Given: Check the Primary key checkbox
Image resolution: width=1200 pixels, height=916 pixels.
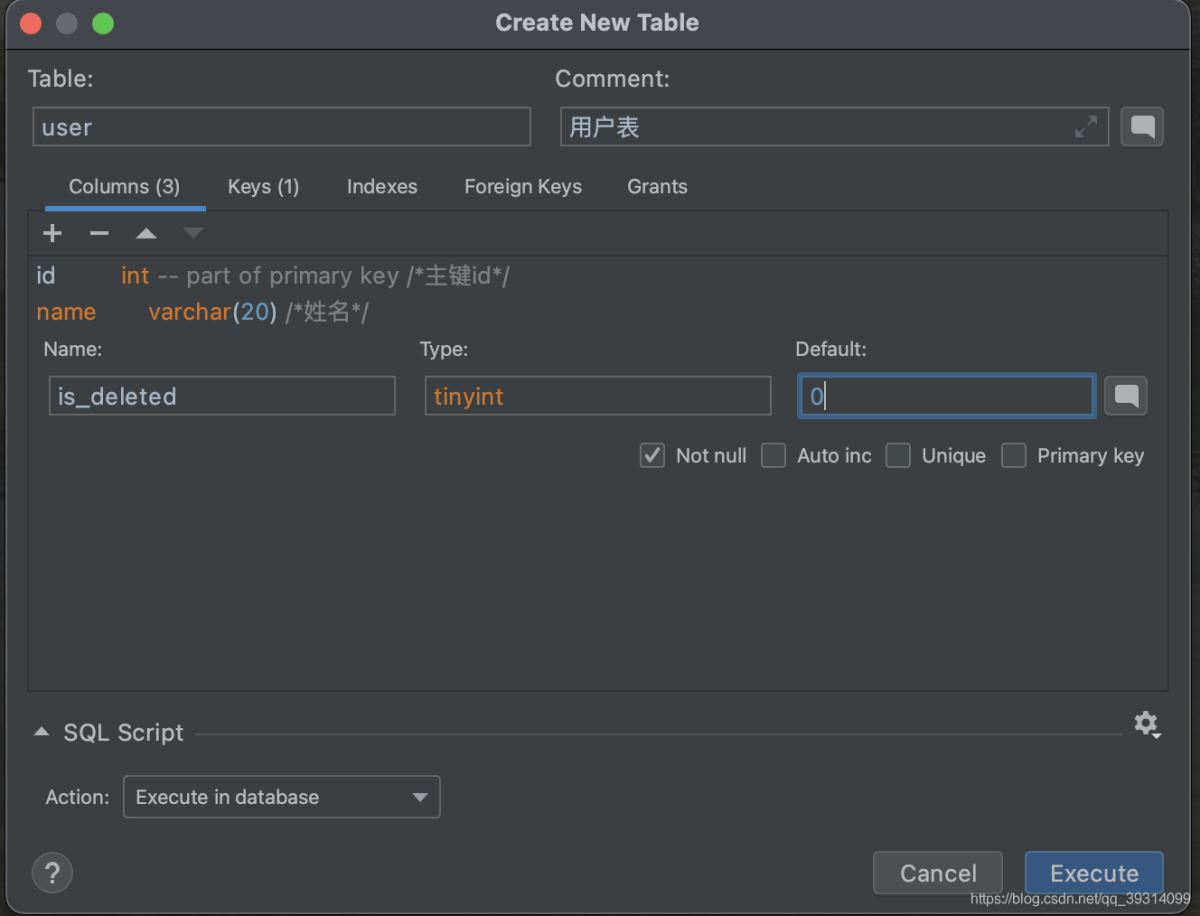Looking at the screenshot, I should (x=1014, y=456).
